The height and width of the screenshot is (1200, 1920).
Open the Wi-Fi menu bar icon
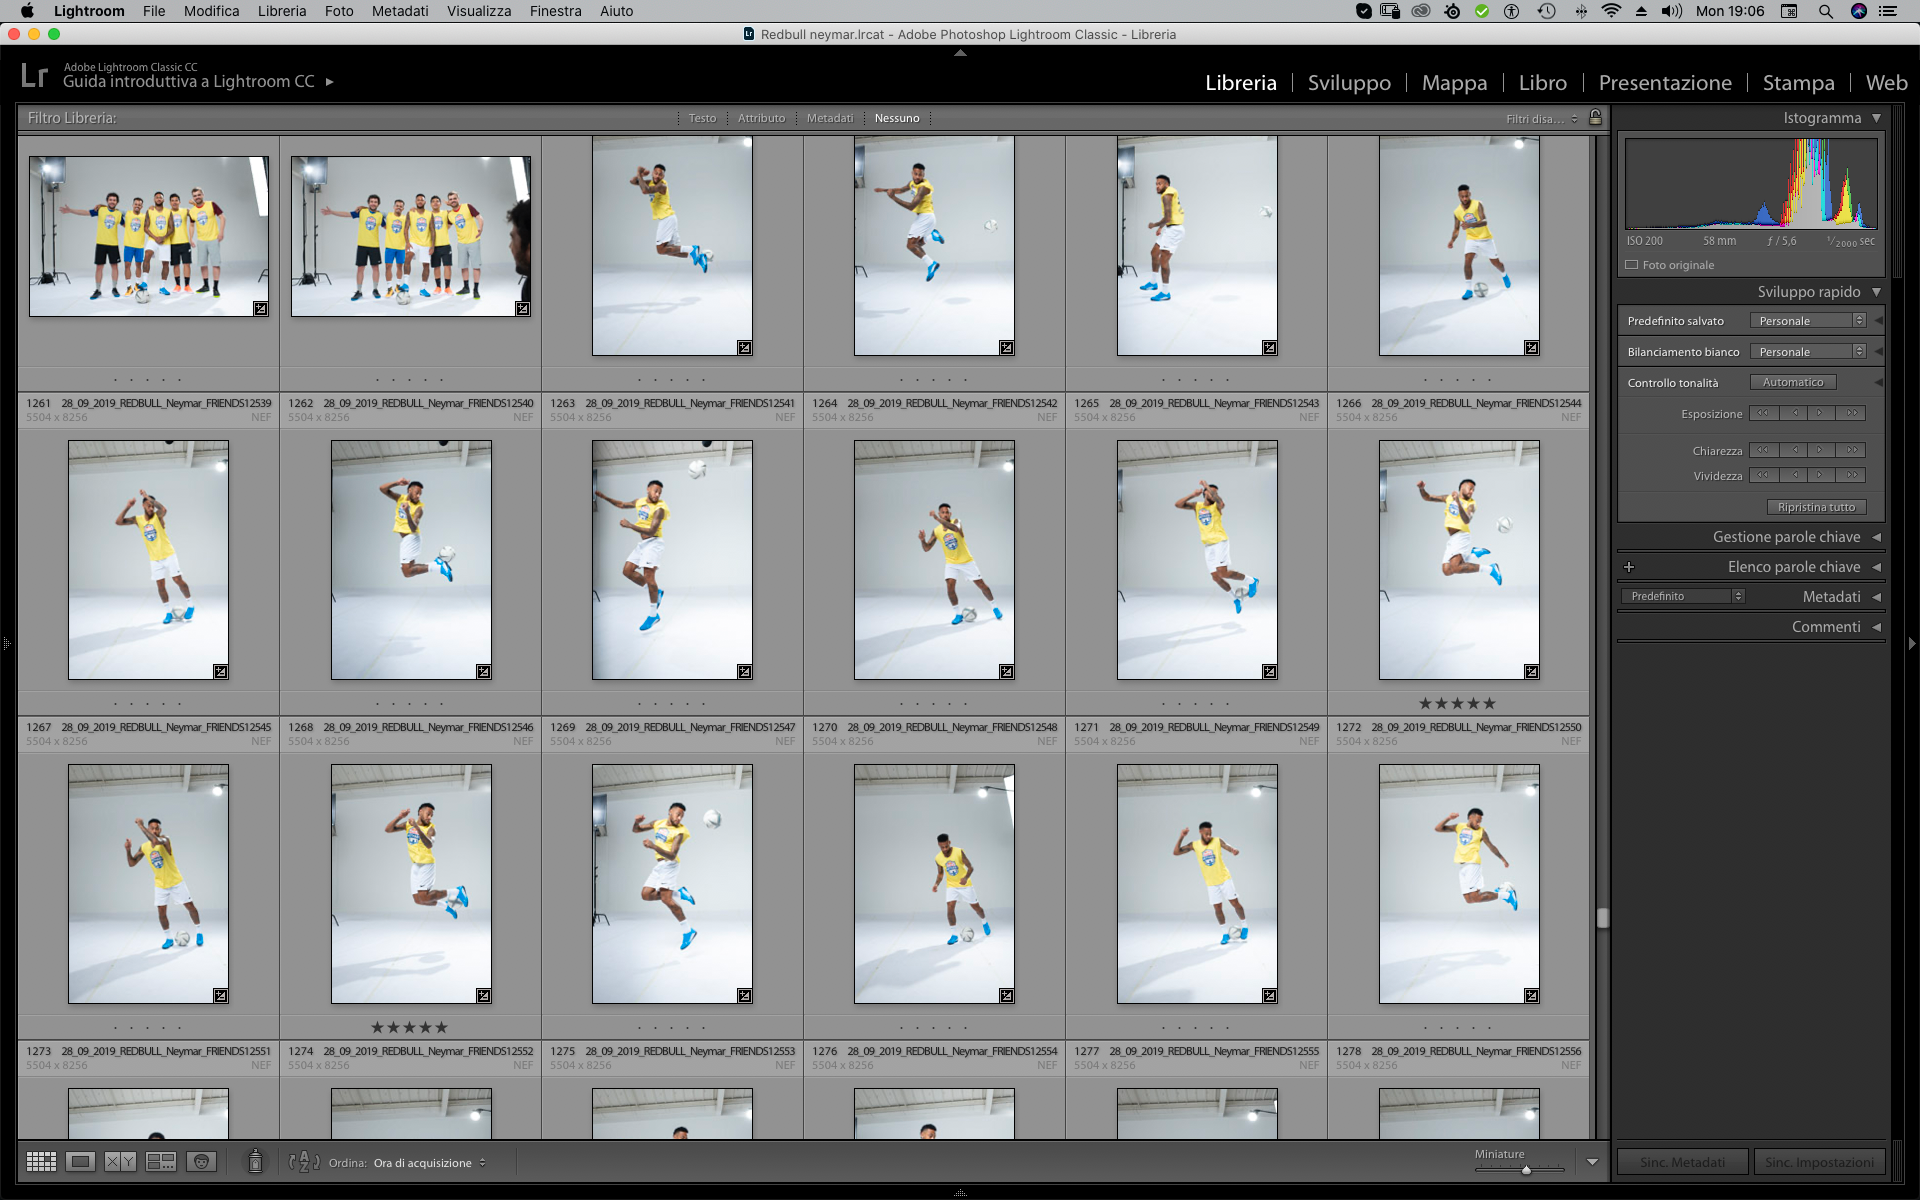[x=1611, y=11]
